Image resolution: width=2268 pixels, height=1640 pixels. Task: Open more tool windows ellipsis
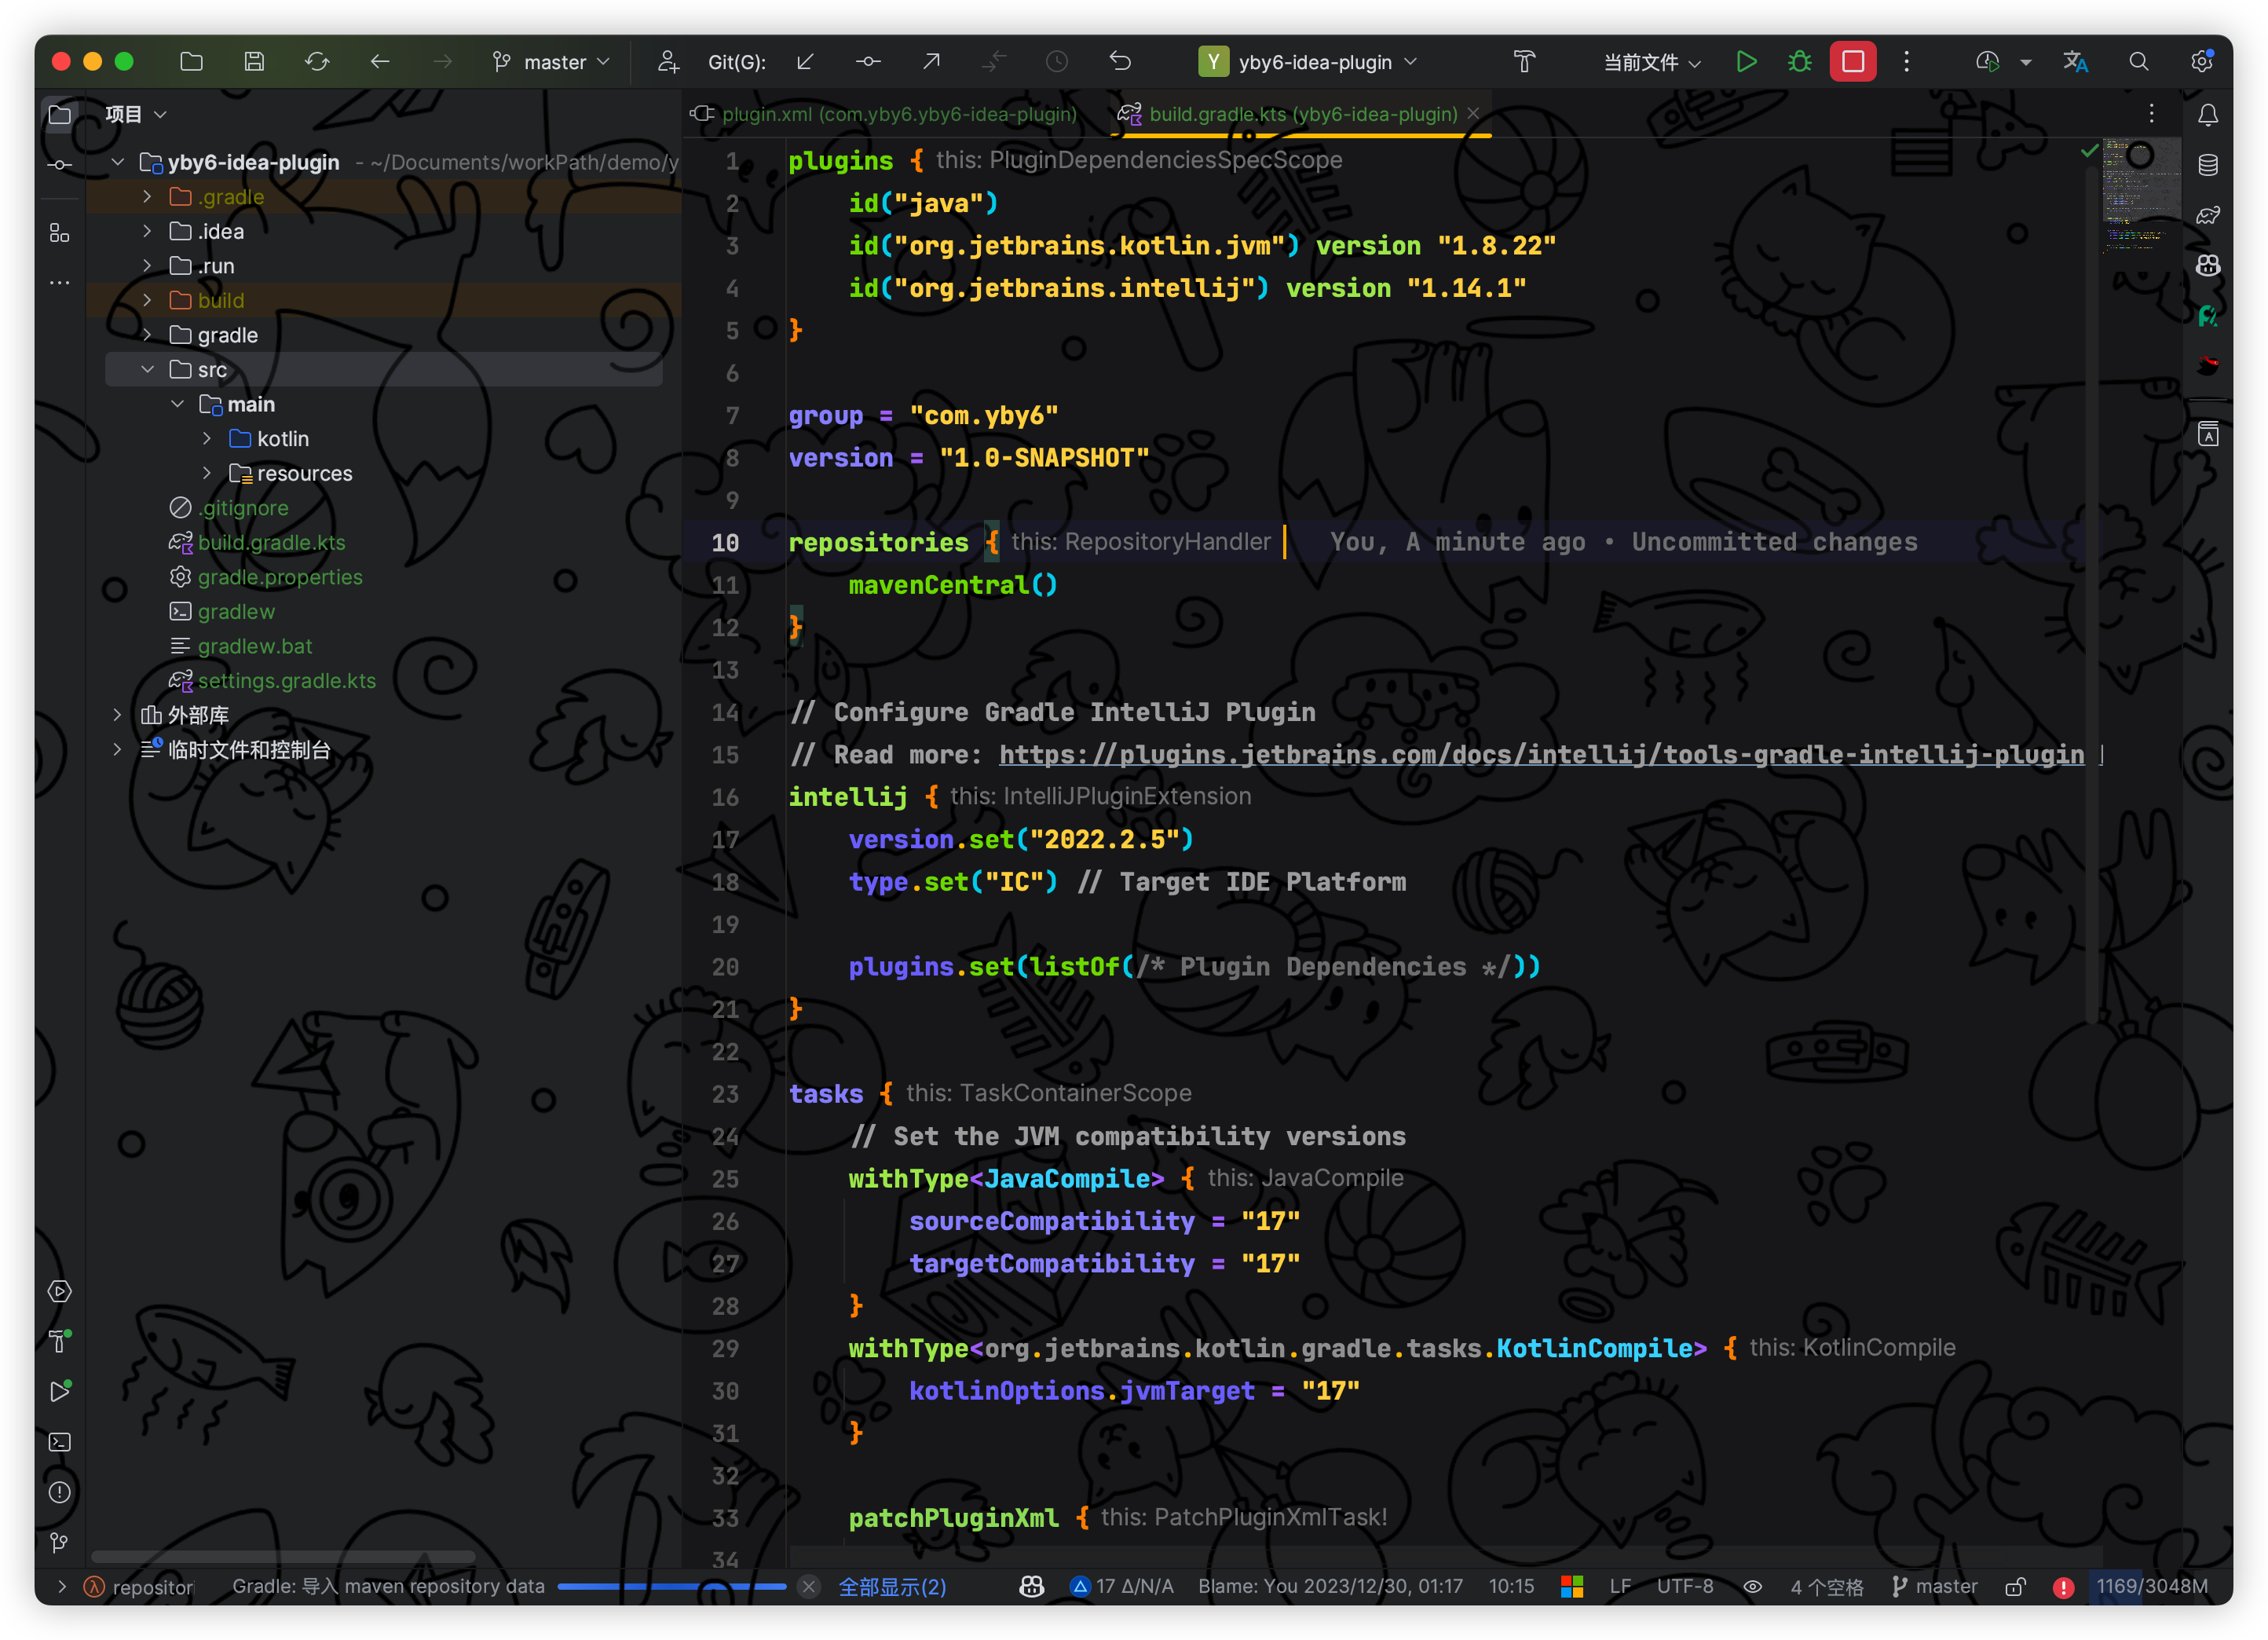point(59,283)
